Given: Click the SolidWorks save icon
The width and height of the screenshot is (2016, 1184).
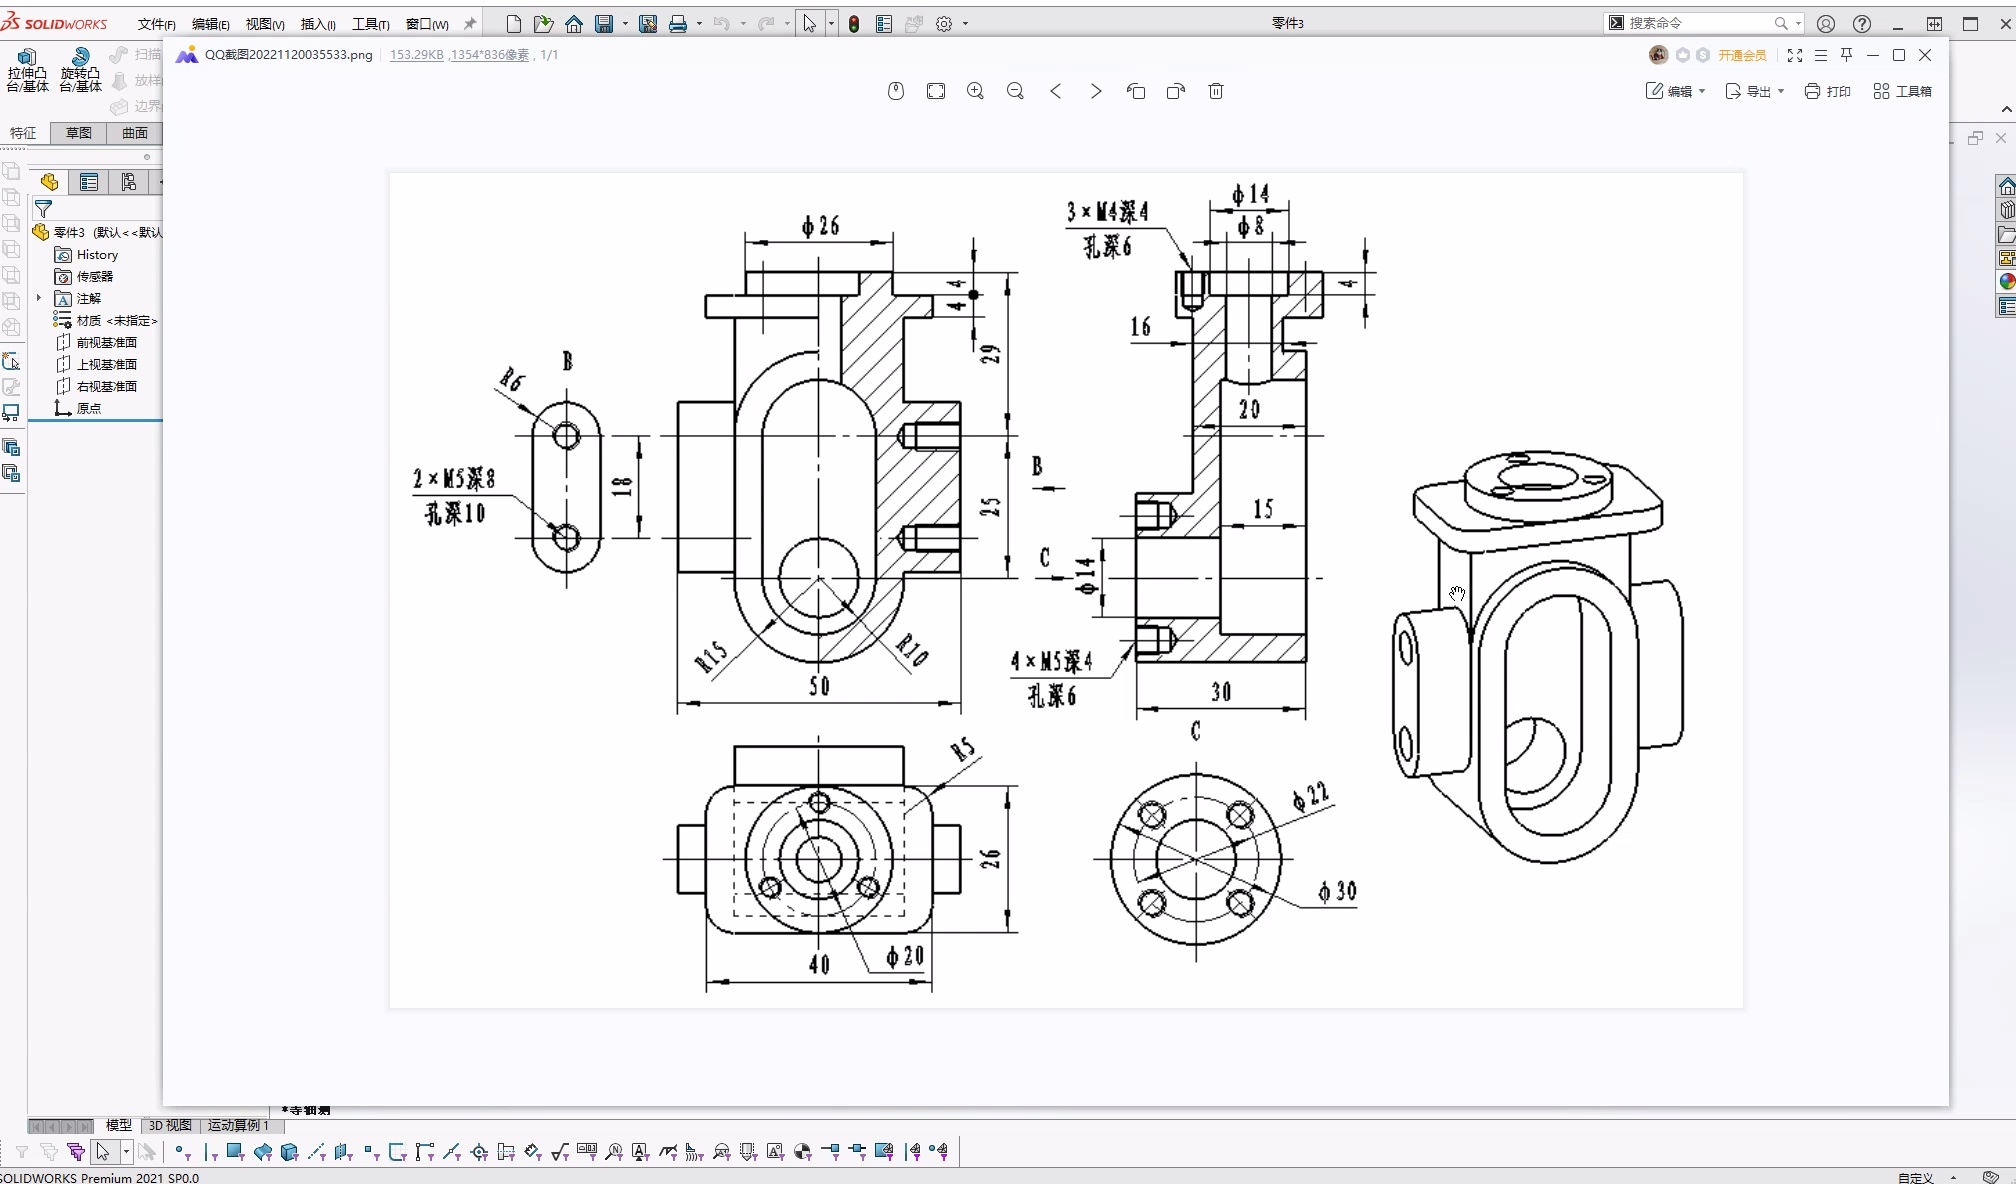Looking at the screenshot, I should [x=604, y=24].
